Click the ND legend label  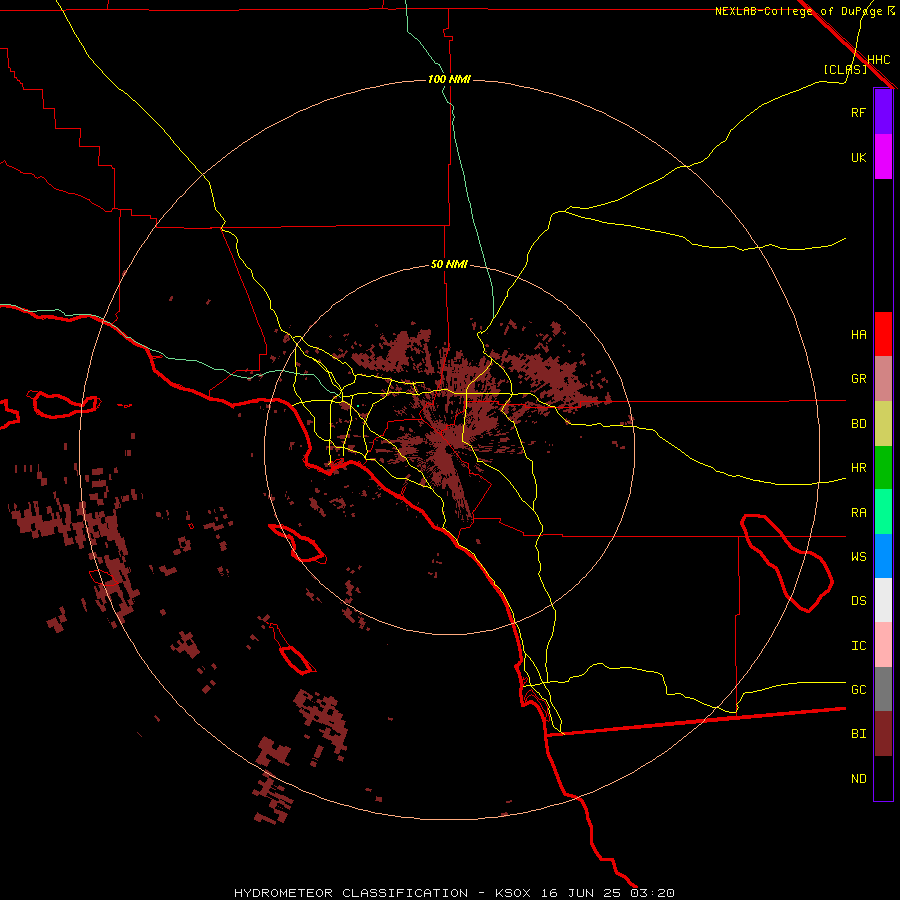click(859, 779)
